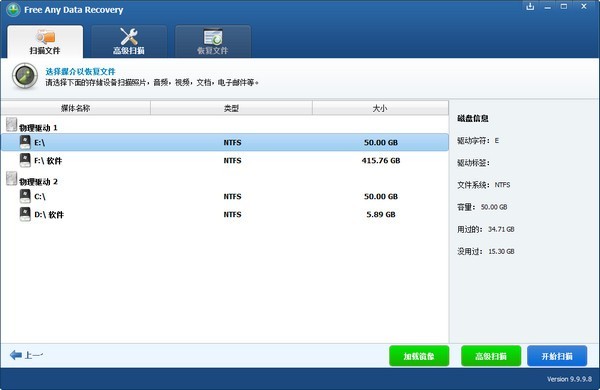Screen dimensions: 600x390
Task: Select the 物理驱动 1 disk icon
Action: click(x=11, y=124)
